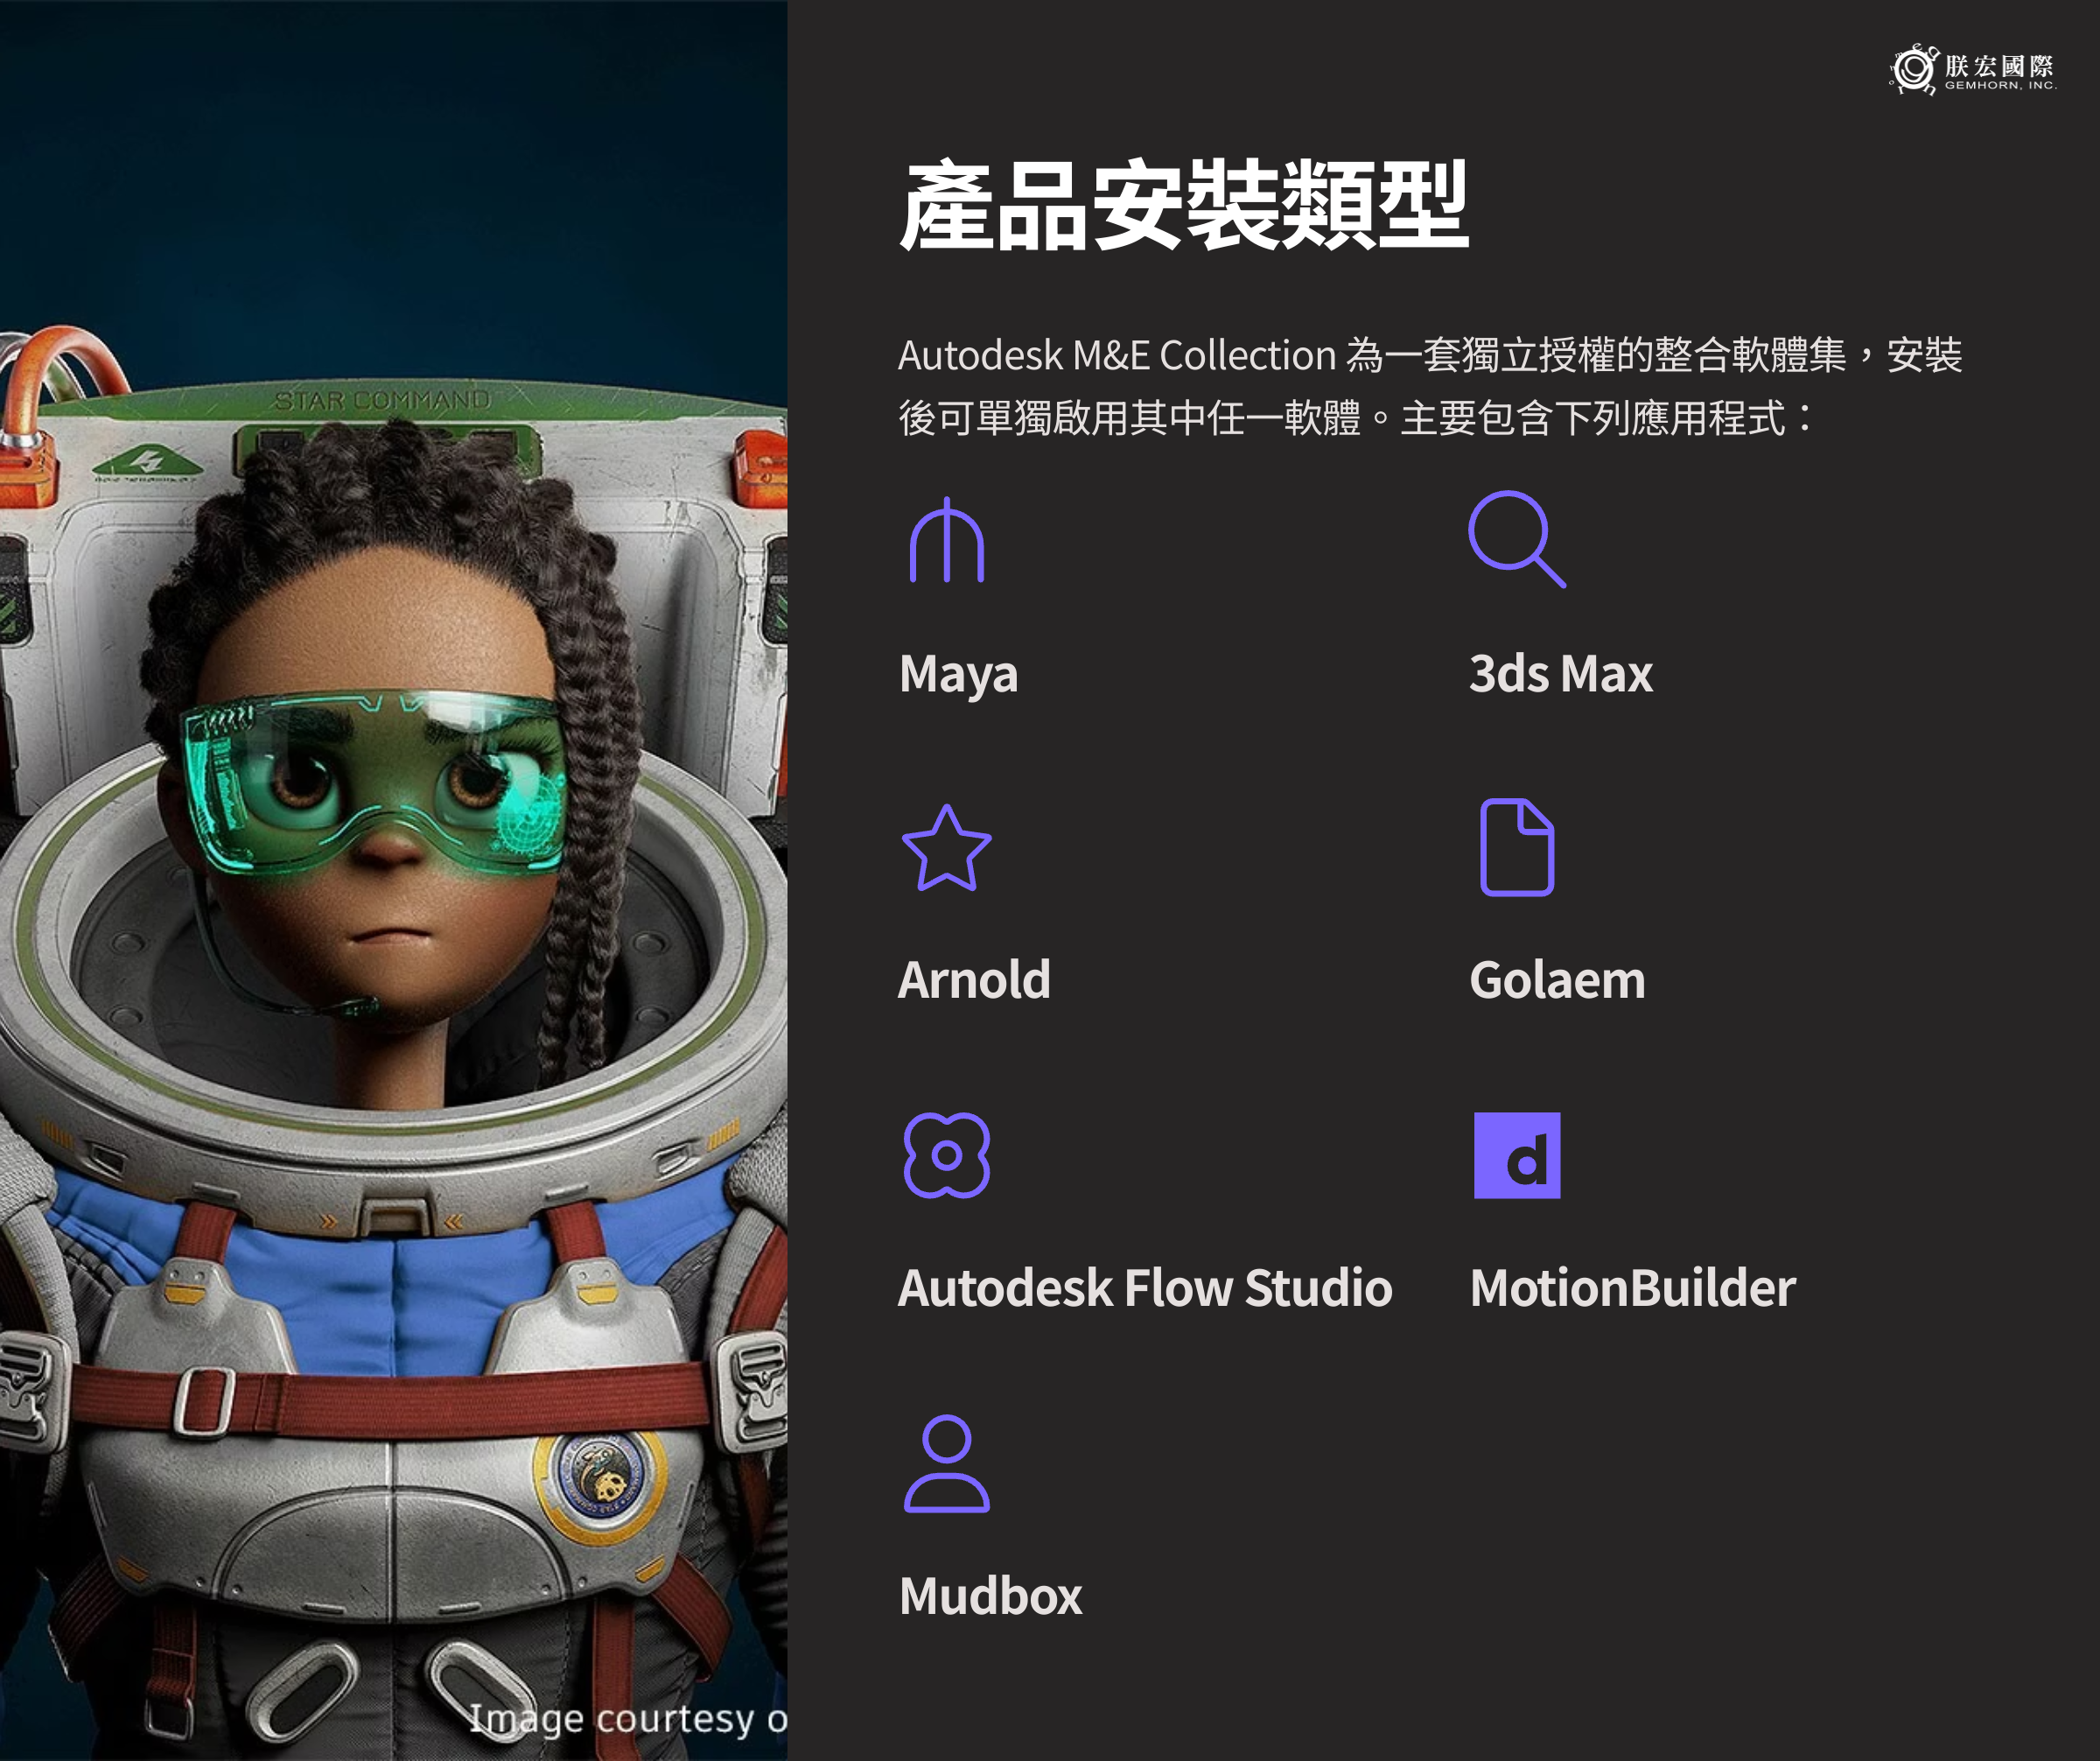Click the Image courtesy caption text
This screenshot has height=1761, width=2100.
(x=628, y=1719)
